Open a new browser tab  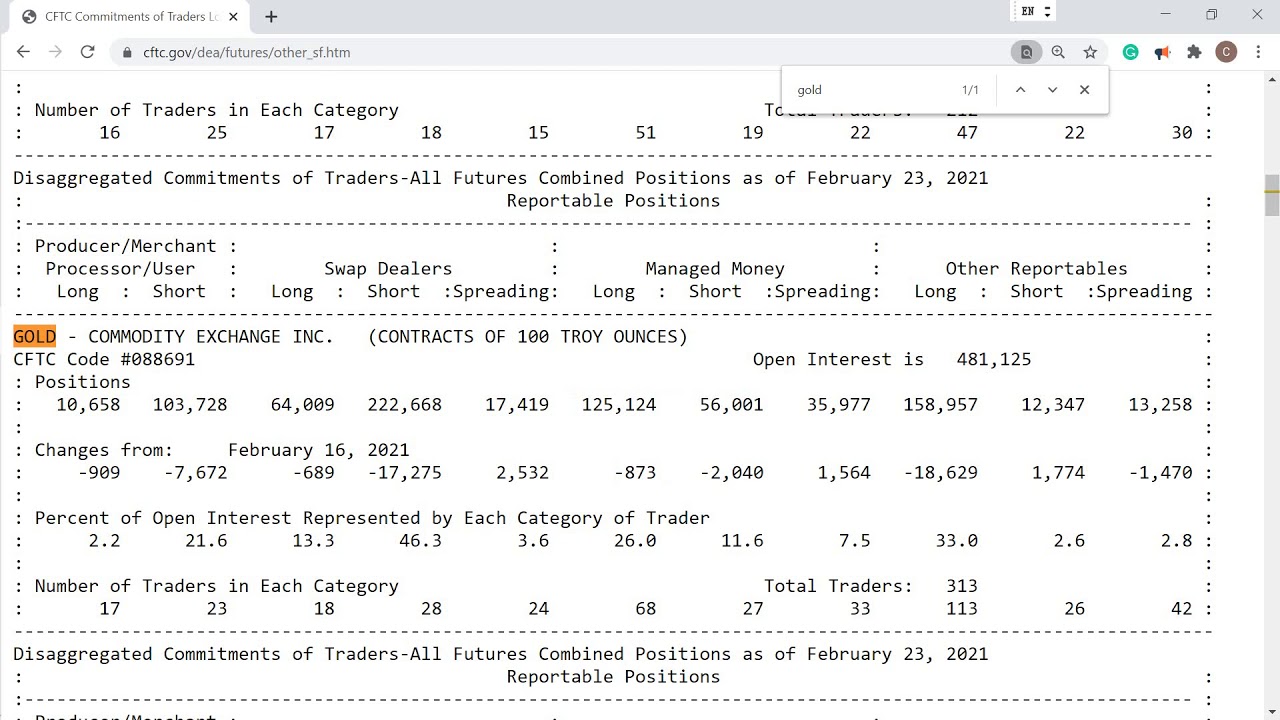tap(271, 16)
